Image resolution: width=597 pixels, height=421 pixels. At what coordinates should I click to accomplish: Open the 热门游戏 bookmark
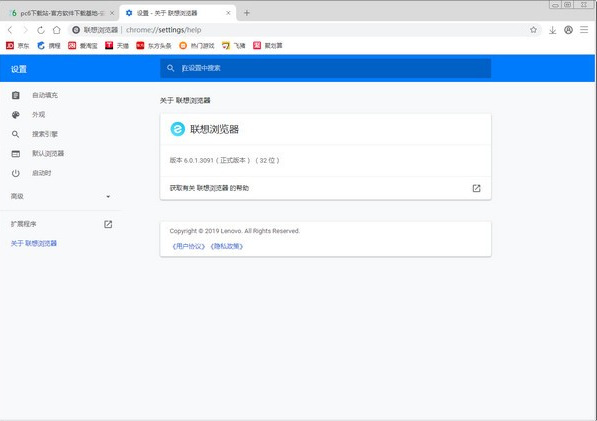pos(197,46)
